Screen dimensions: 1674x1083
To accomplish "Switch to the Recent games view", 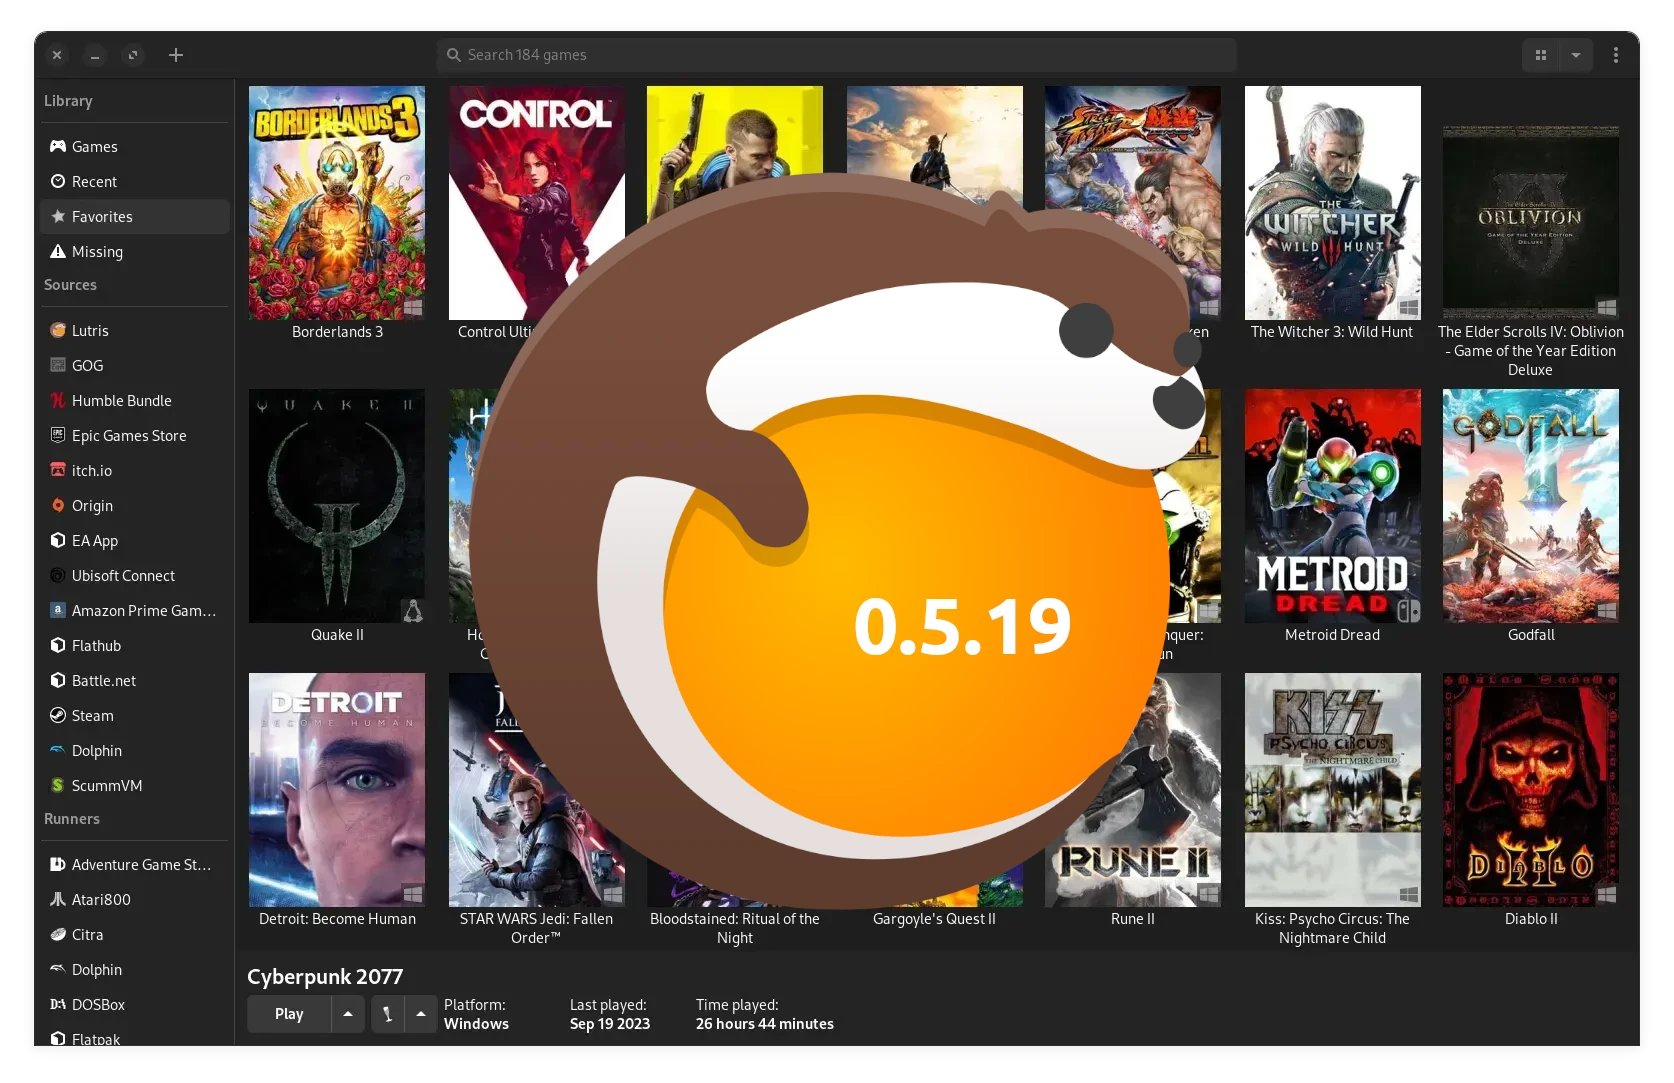I will (x=95, y=181).
